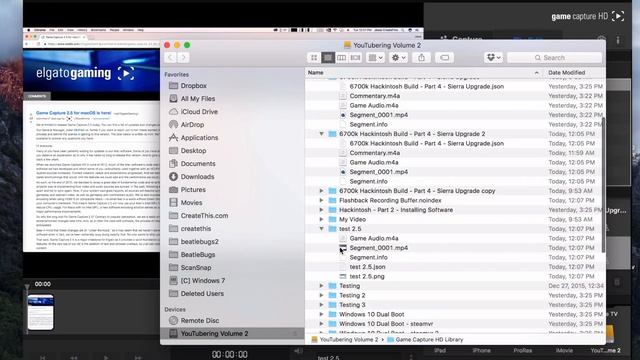Choose ProRes export in Game Capture HD

pyautogui.click(x=523, y=351)
